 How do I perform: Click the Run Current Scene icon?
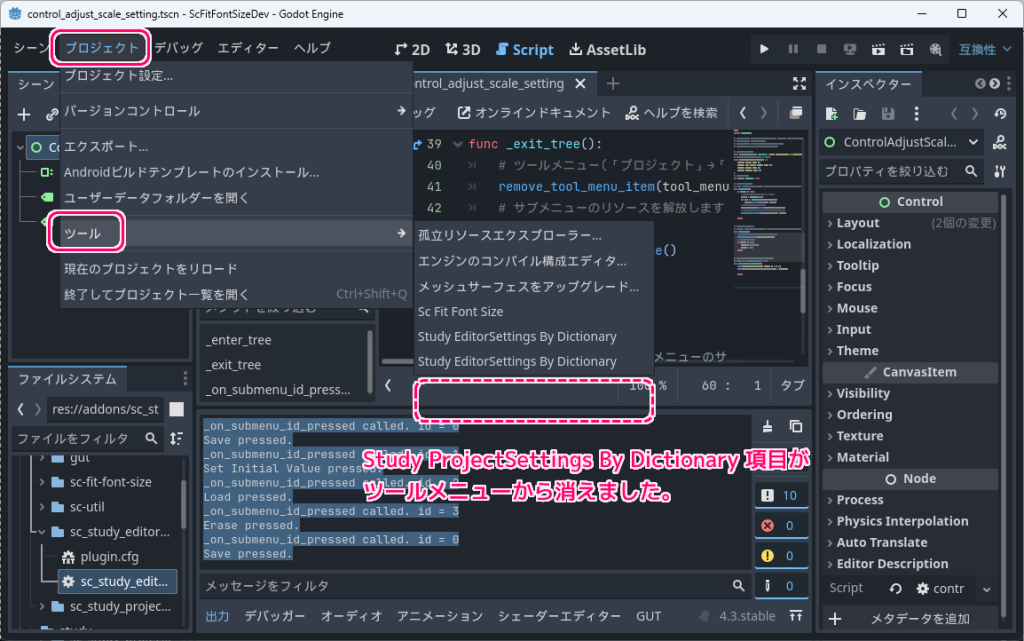tap(879, 48)
